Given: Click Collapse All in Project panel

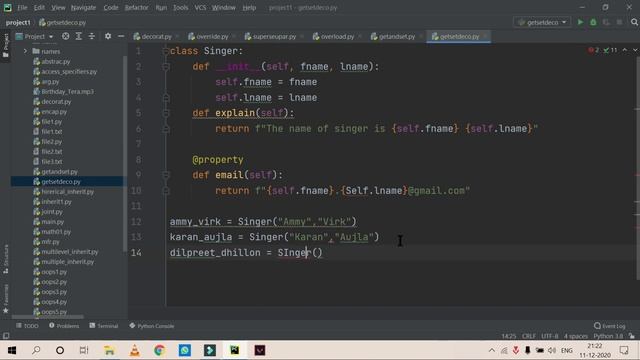Looking at the screenshot, I should point(91,36).
